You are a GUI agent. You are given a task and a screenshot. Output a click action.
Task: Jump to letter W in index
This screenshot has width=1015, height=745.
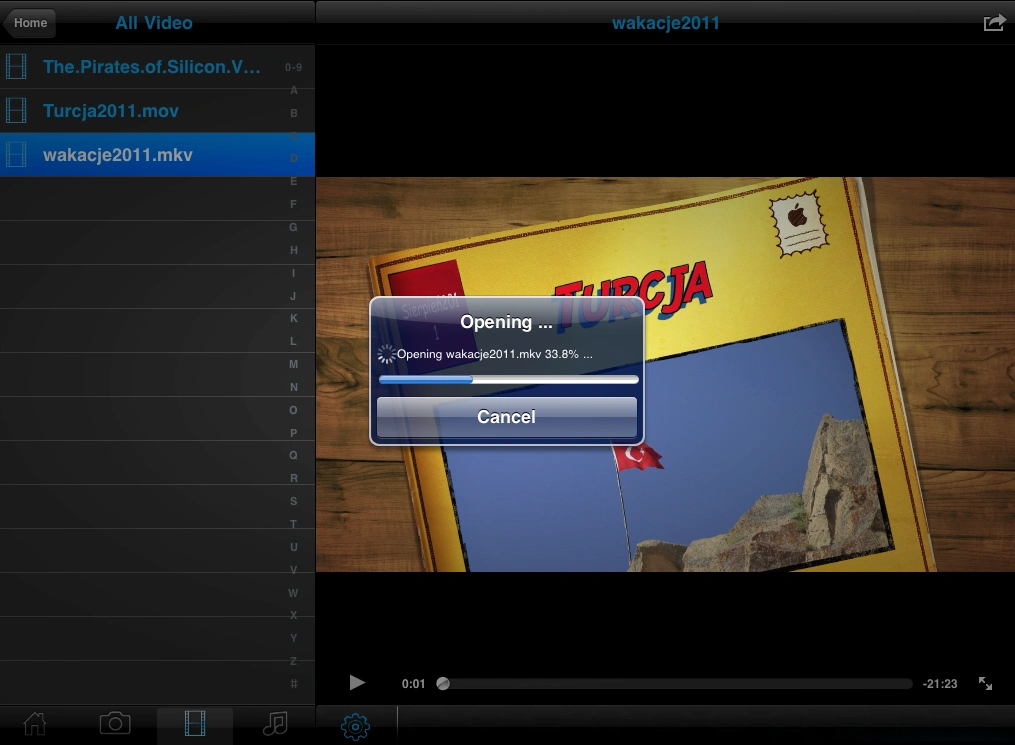click(x=293, y=593)
